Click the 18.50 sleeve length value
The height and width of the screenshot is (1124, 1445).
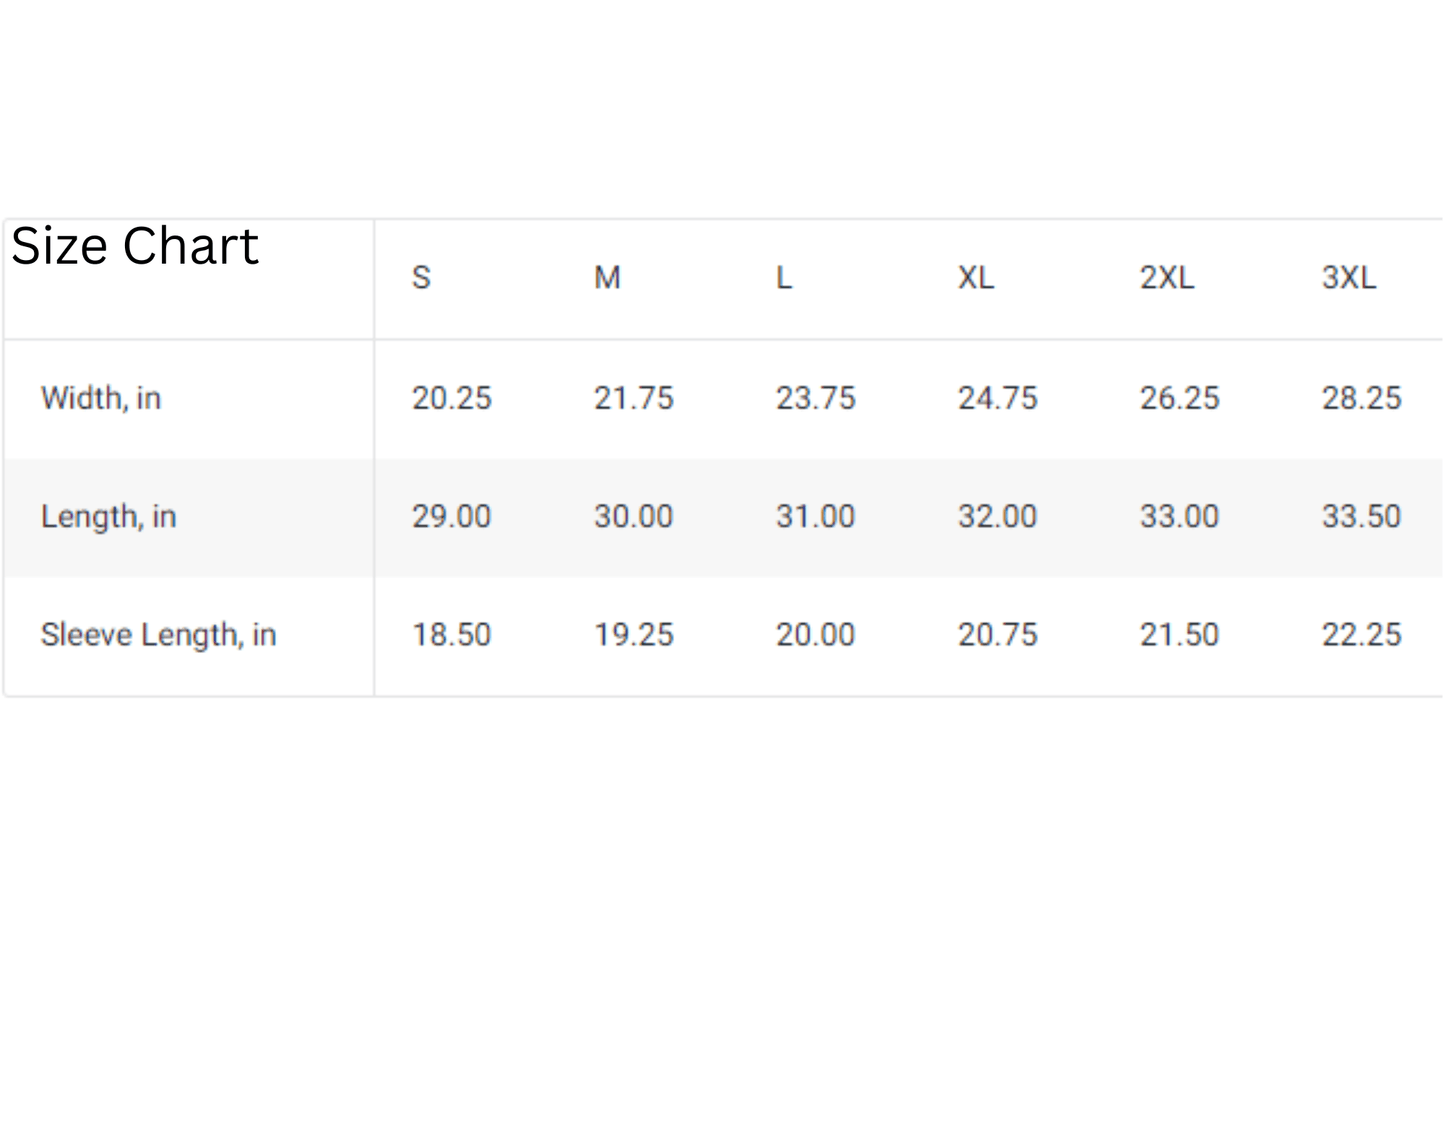tap(452, 634)
